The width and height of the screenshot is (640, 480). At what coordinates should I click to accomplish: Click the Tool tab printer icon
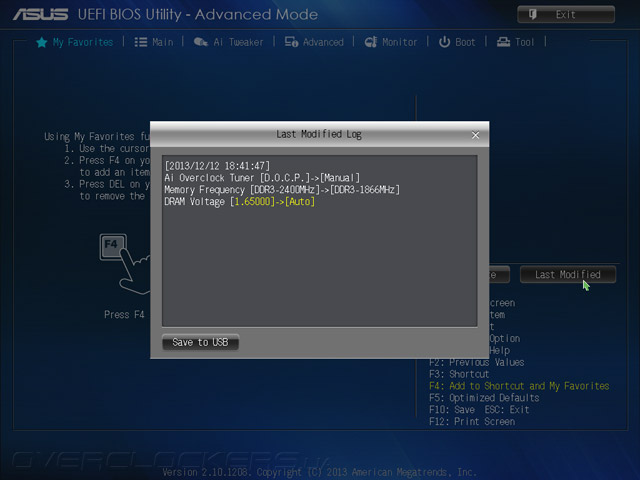(x=503, y=42)
